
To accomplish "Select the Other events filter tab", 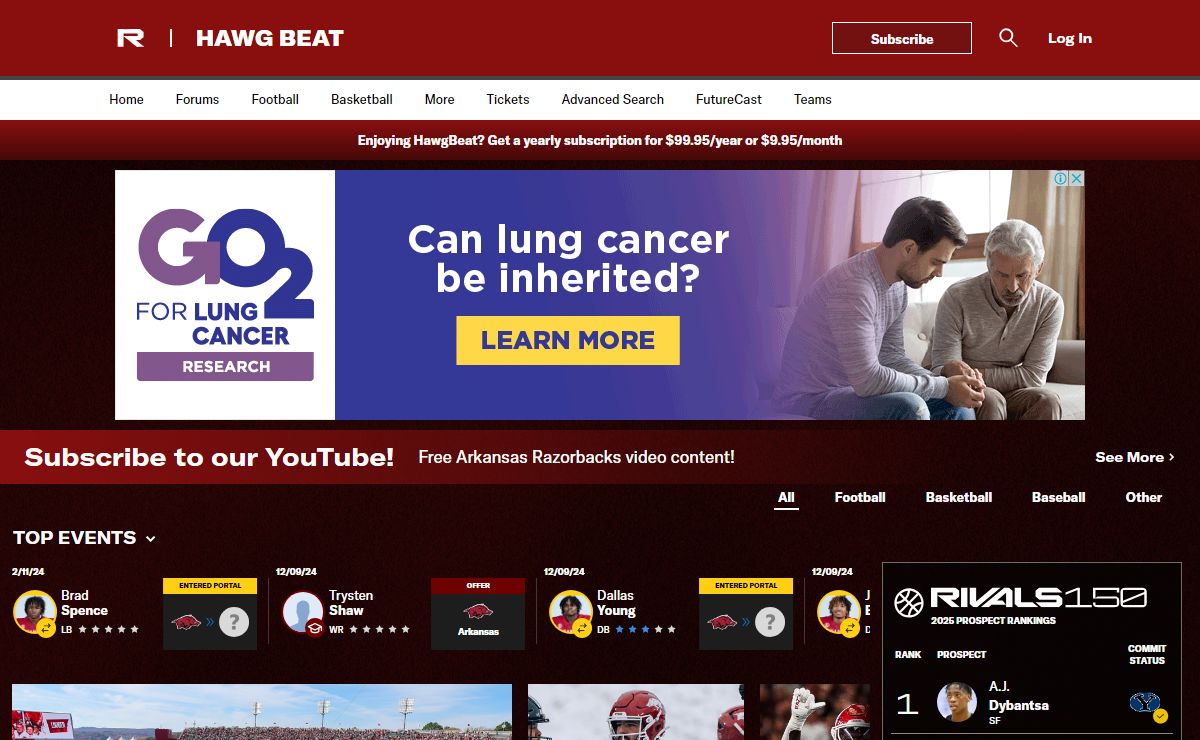I will point(1144,497).
